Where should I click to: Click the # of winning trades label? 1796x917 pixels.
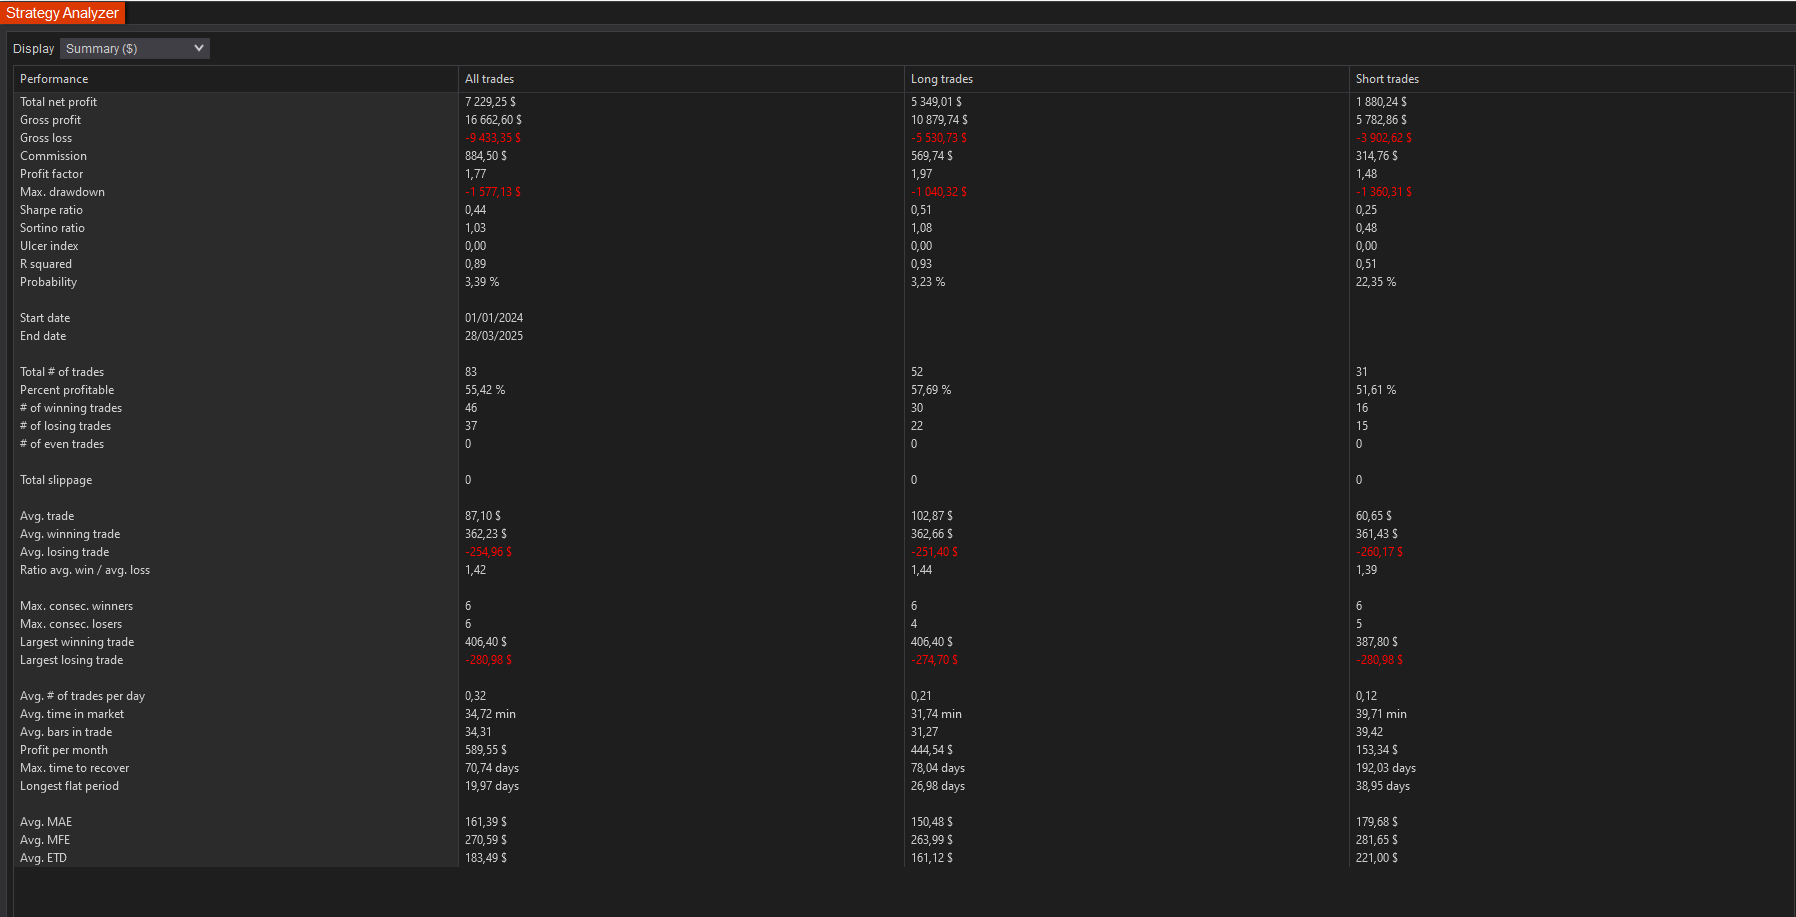tap(71, 408)
